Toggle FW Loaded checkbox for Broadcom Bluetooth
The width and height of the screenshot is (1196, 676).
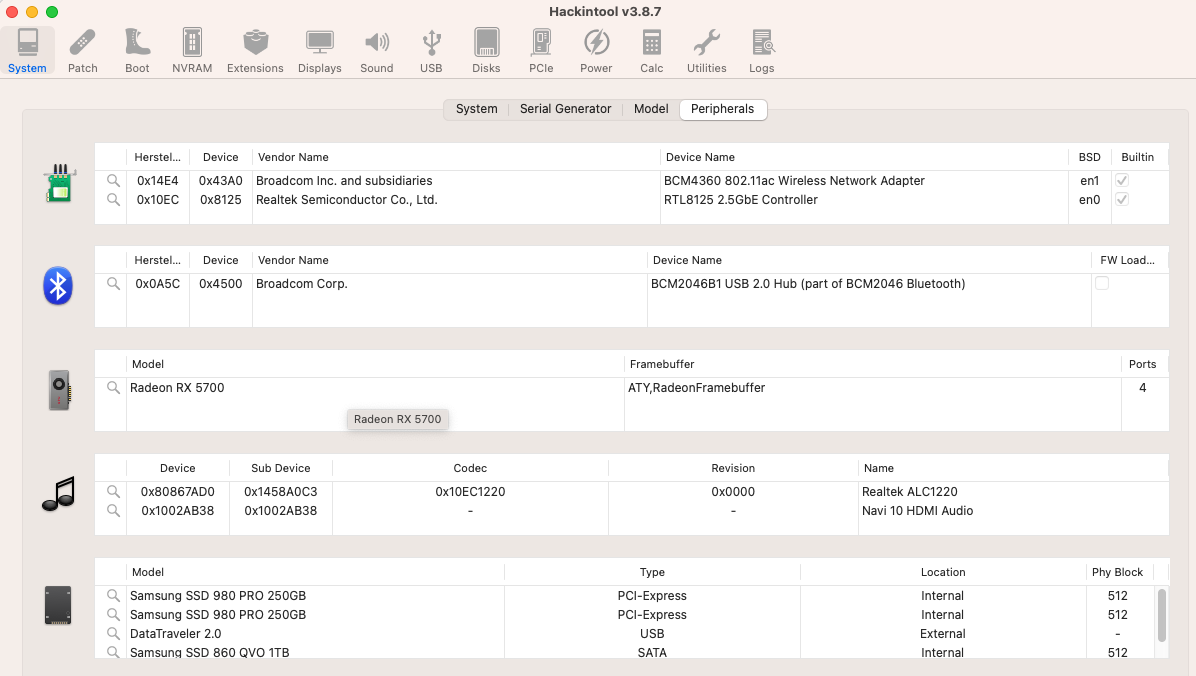coord(1102,284)
